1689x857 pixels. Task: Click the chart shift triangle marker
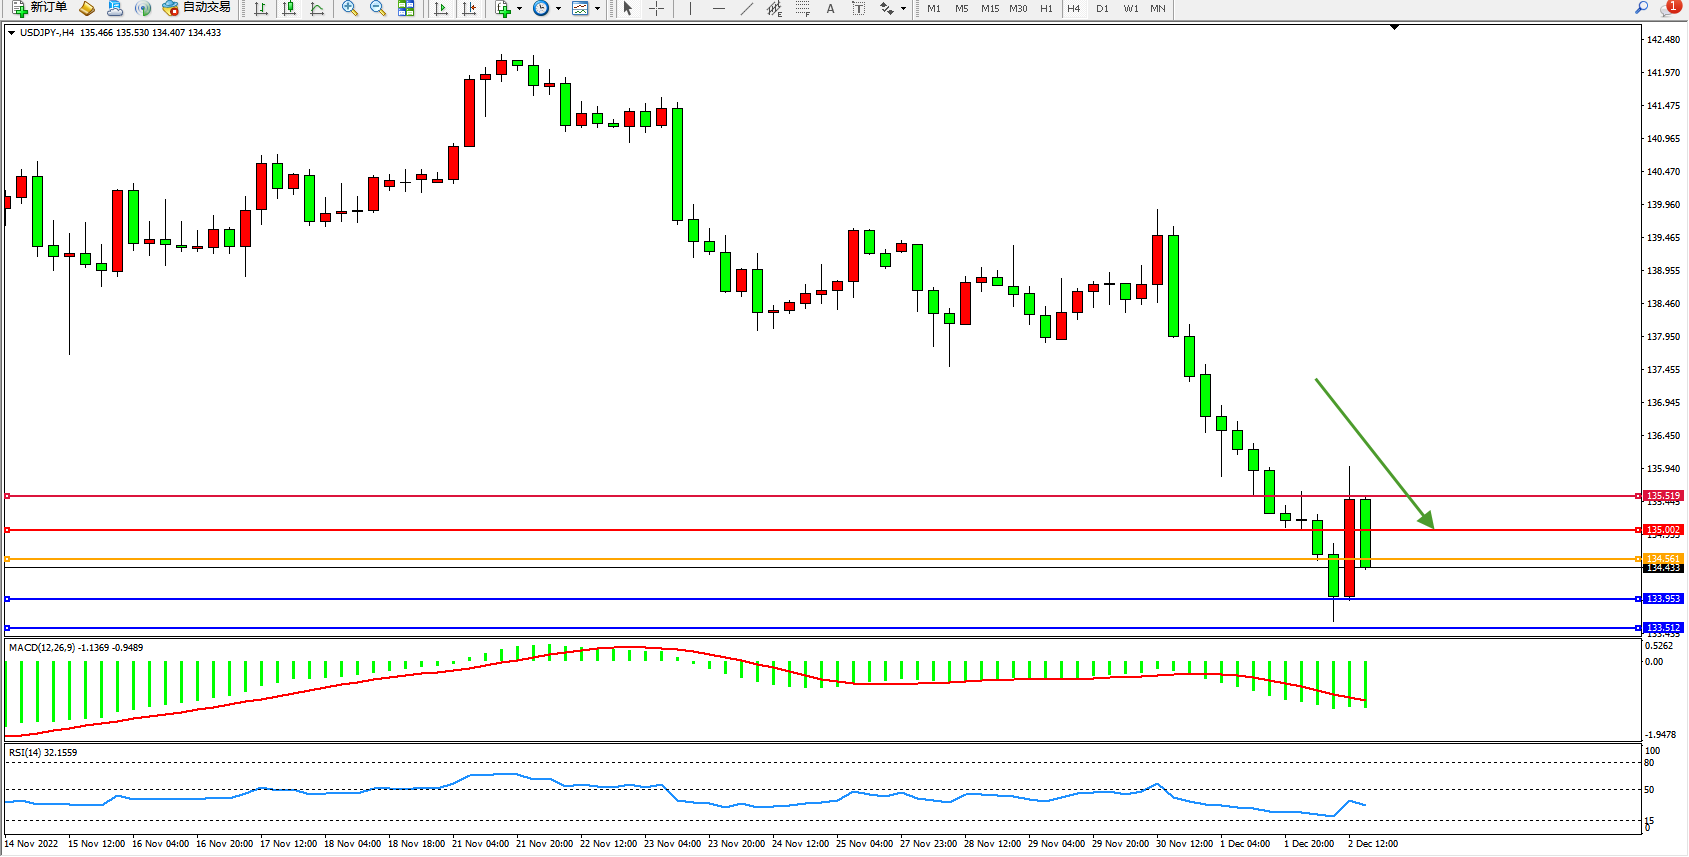pyautogui.click(x=1394, y=28)
